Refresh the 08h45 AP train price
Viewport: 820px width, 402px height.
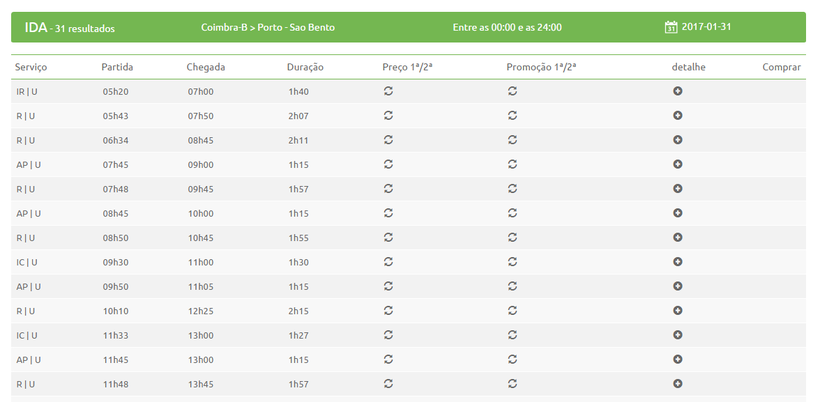389,213
